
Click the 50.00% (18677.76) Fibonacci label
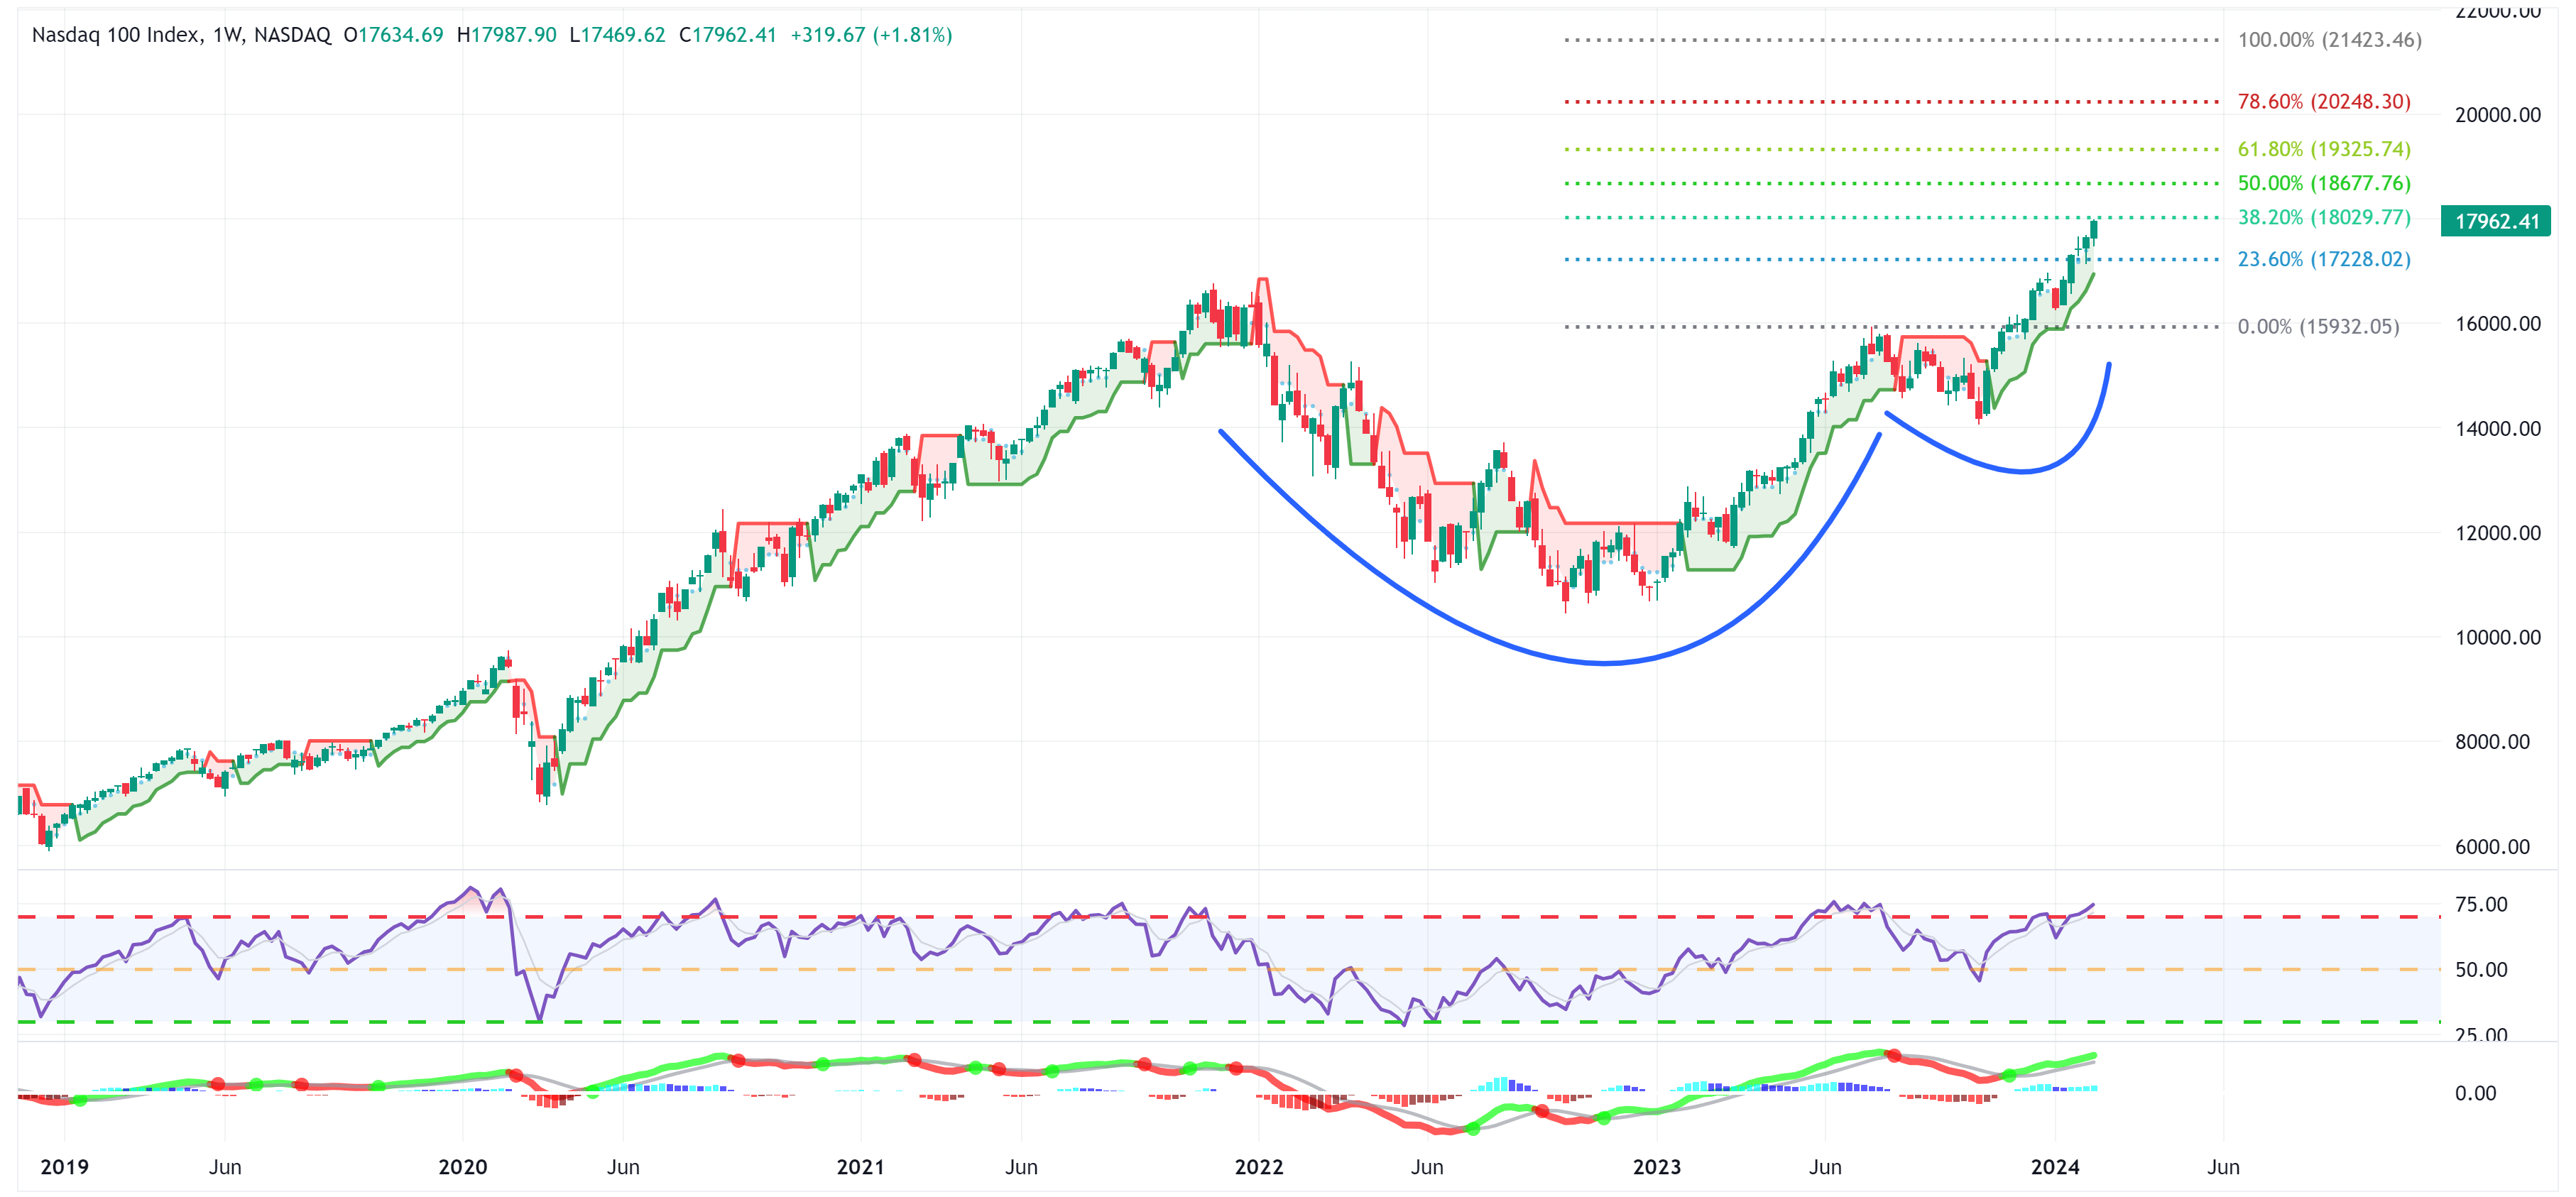click(x=2323, y=183)
